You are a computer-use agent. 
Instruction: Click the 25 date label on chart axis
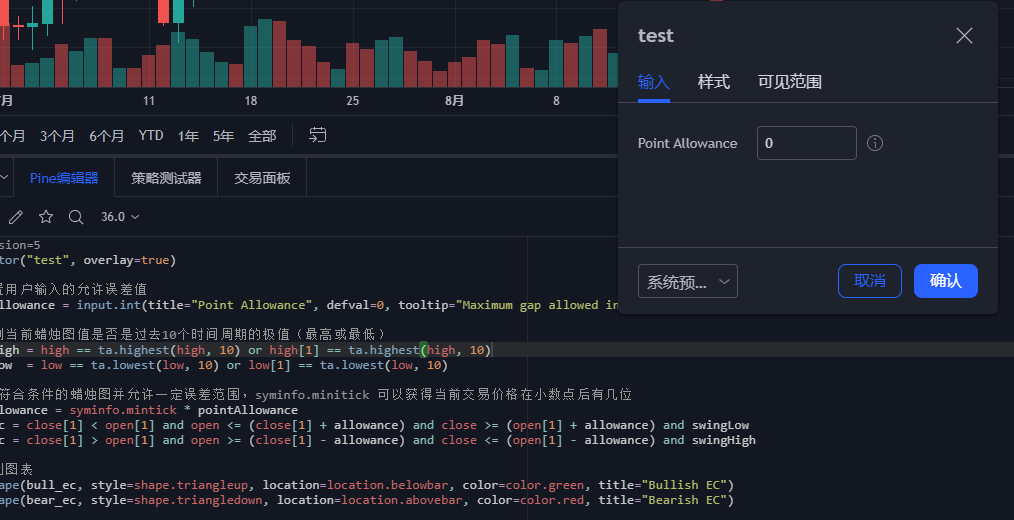tap(352, 101)
